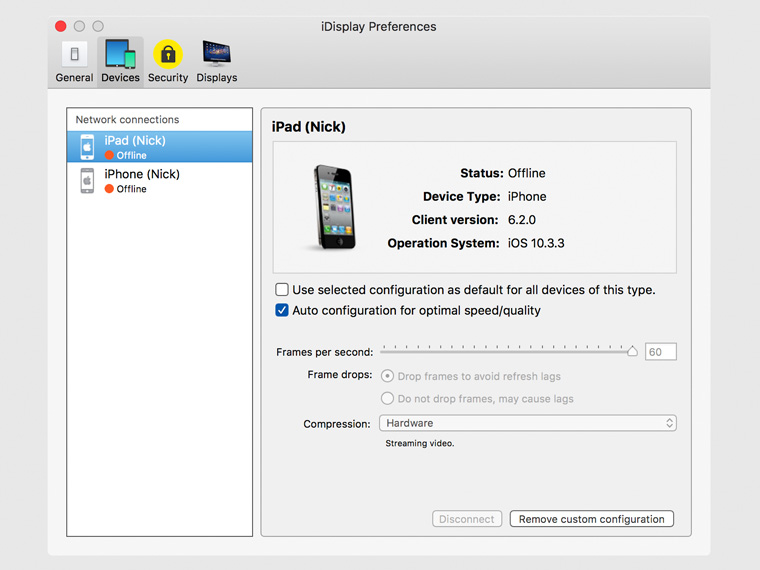Screen dimensions: 760x570
Task: Click Remove custom configuration button
Action: point(591,519)
